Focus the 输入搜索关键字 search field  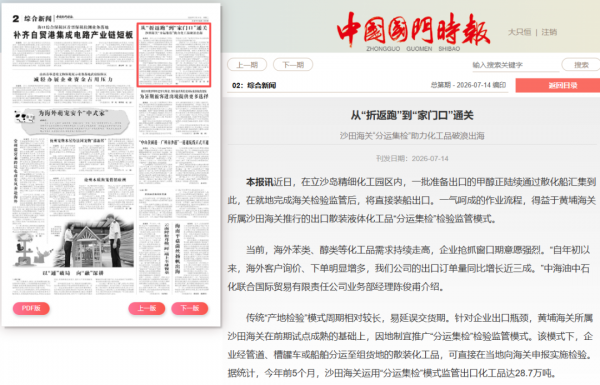[x=515, y=65]
